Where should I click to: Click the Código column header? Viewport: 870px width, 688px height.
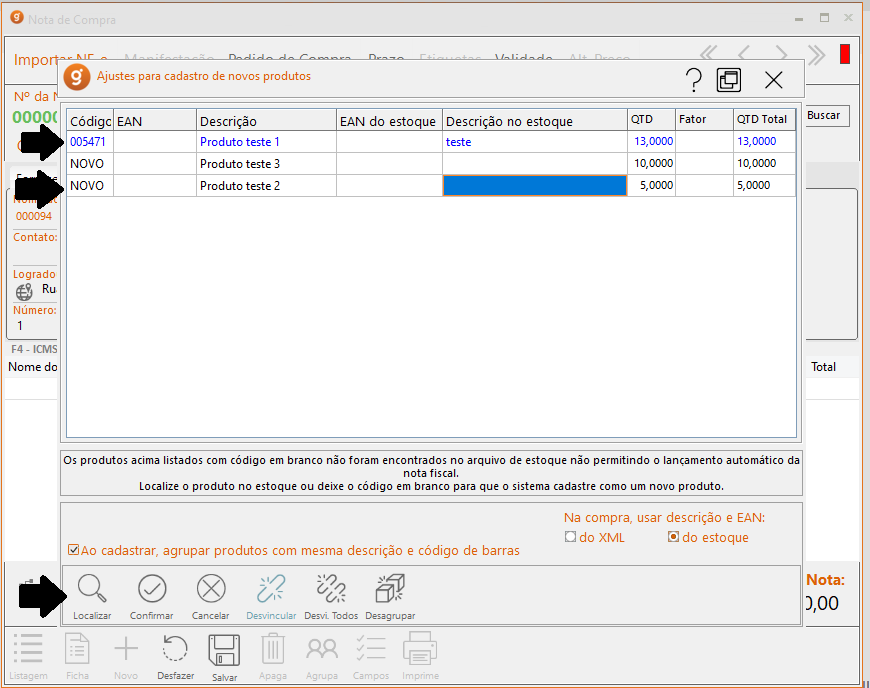[90, 120]
